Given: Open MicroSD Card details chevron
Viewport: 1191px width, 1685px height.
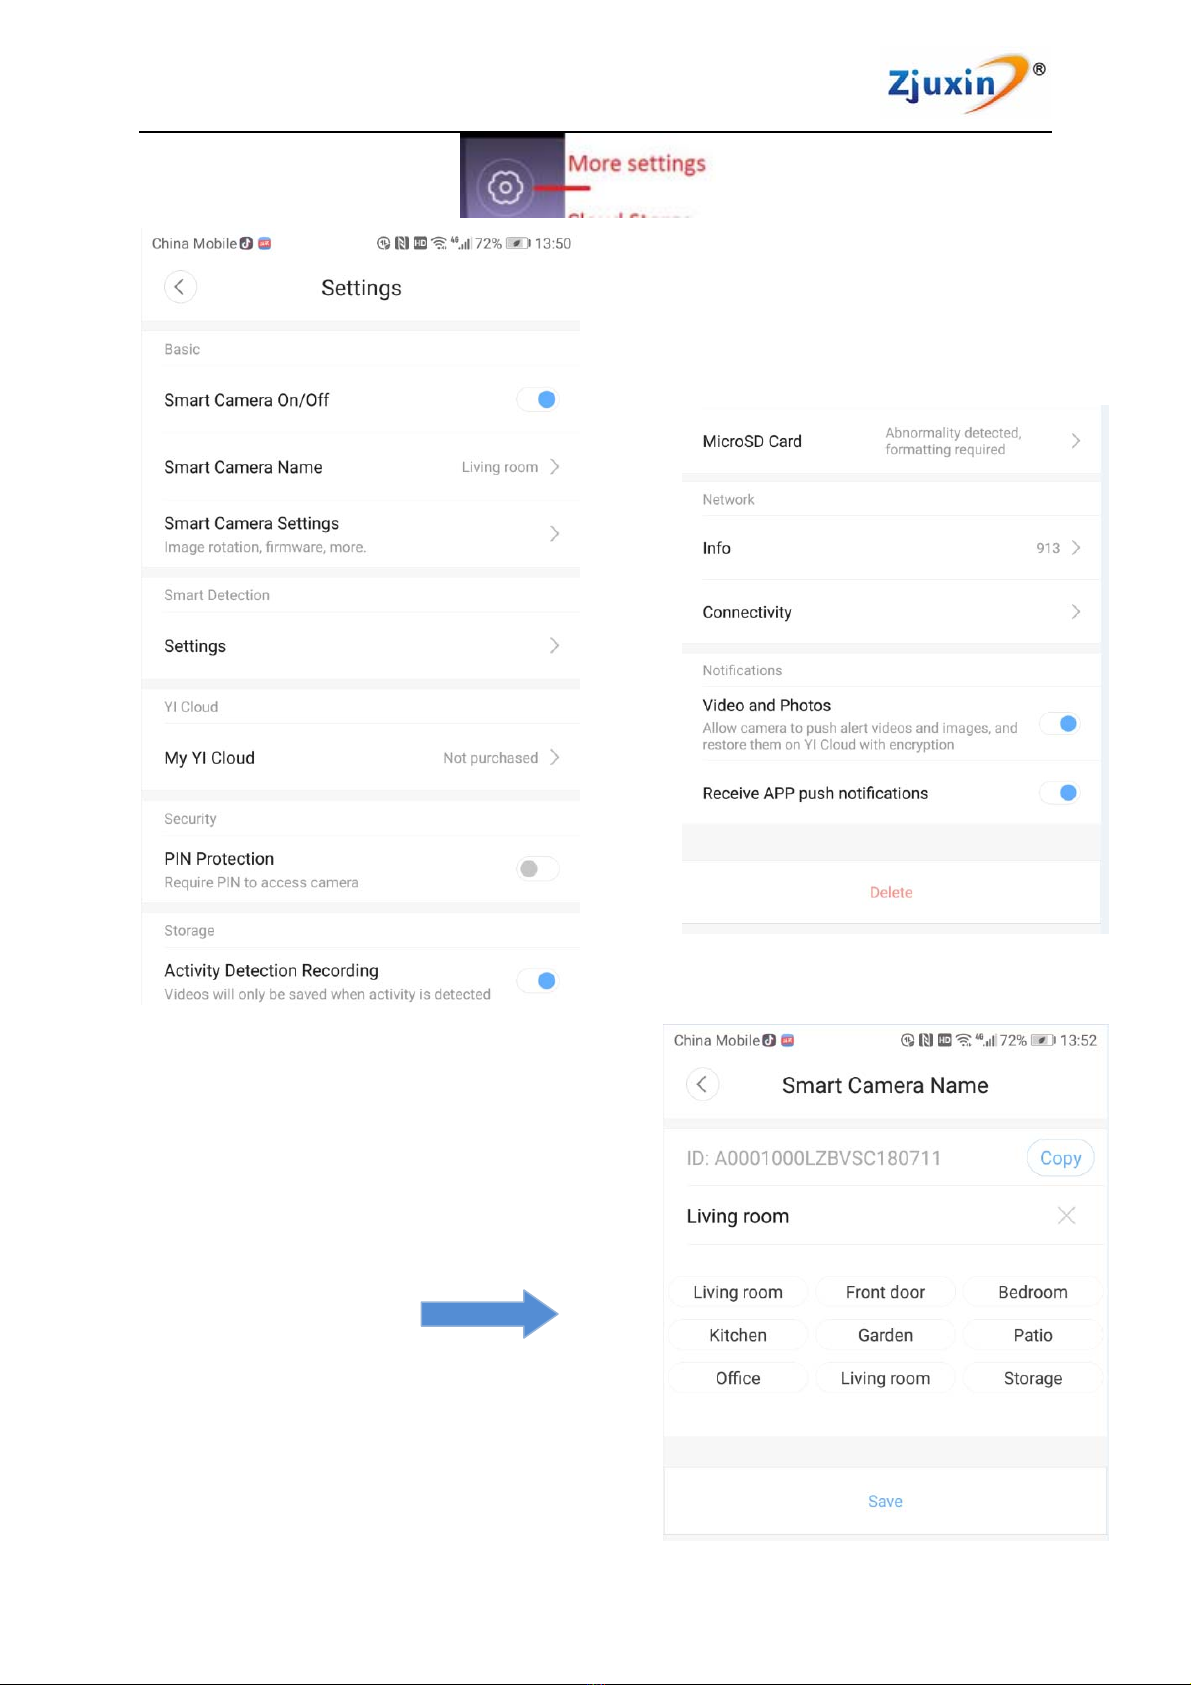Looking at the screenshot, I should point(1076,441).
